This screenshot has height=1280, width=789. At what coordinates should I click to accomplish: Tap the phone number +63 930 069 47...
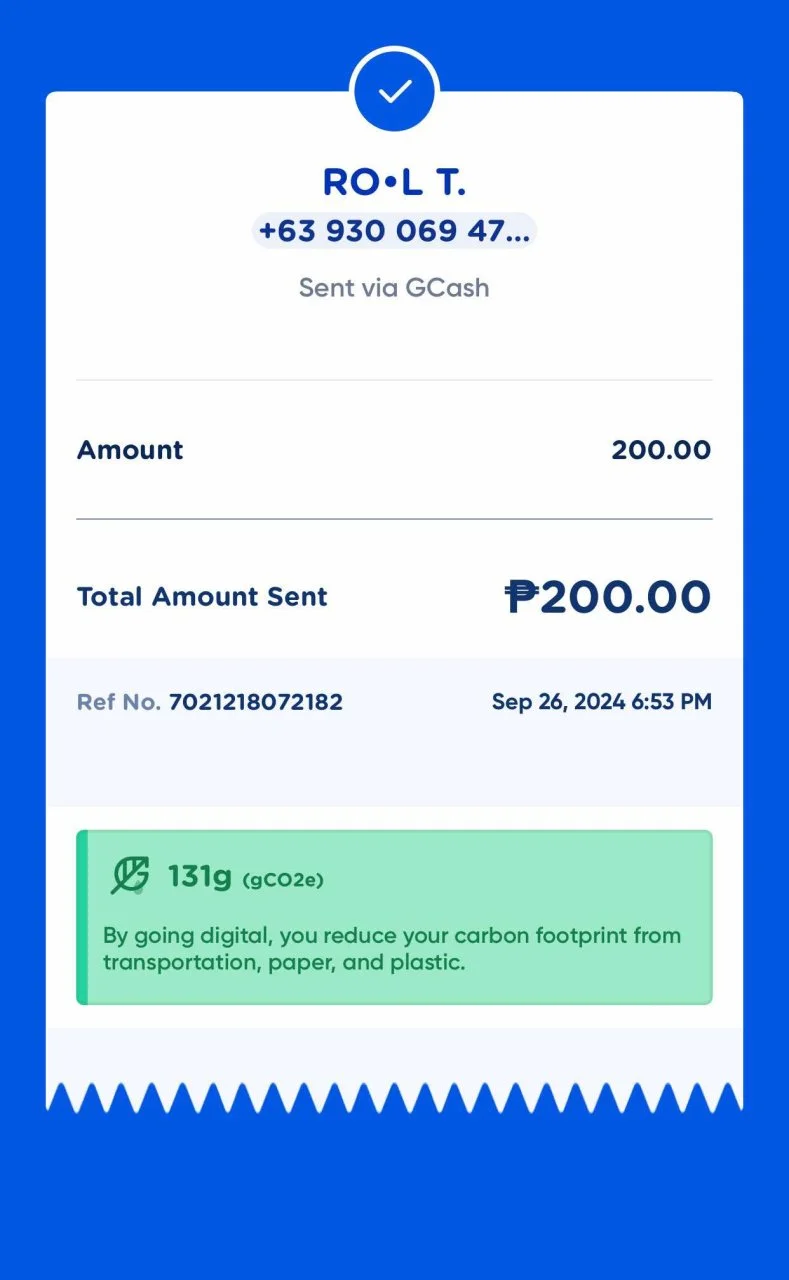point(394,231)
